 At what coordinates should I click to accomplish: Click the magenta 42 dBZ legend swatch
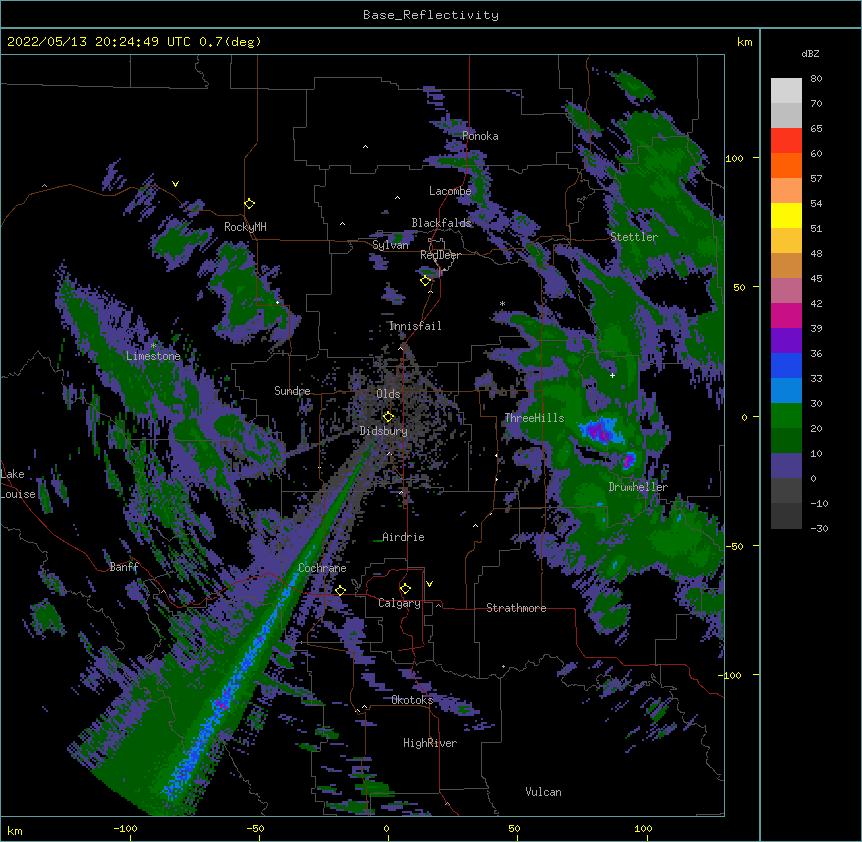pyautogui.click(x=786, y=315)
